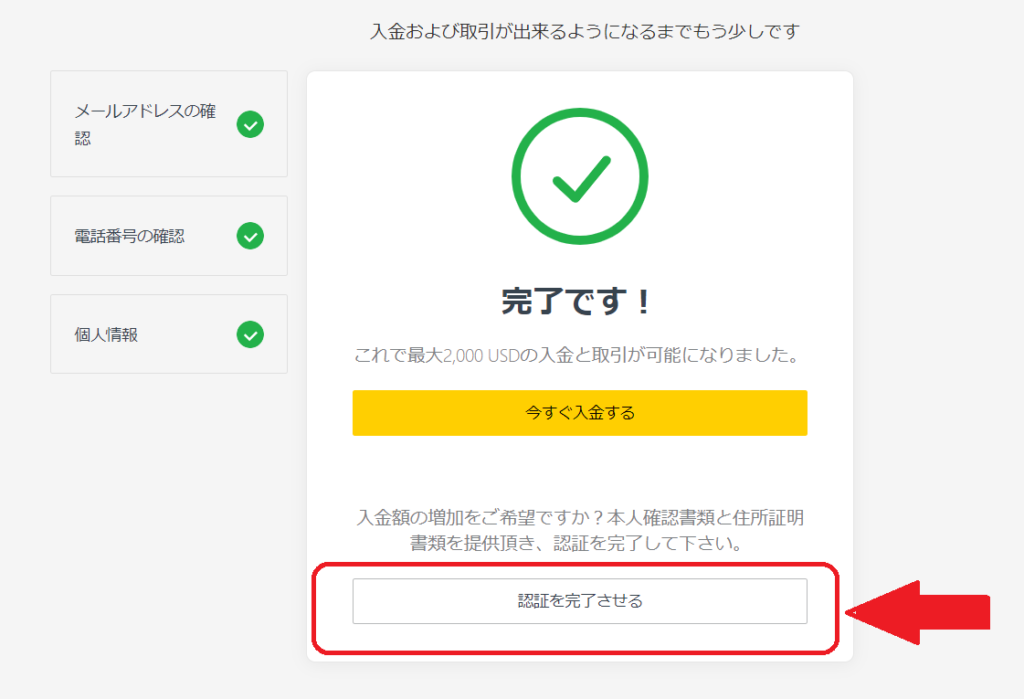Click the phone verification completed status icon

(251, 235)
